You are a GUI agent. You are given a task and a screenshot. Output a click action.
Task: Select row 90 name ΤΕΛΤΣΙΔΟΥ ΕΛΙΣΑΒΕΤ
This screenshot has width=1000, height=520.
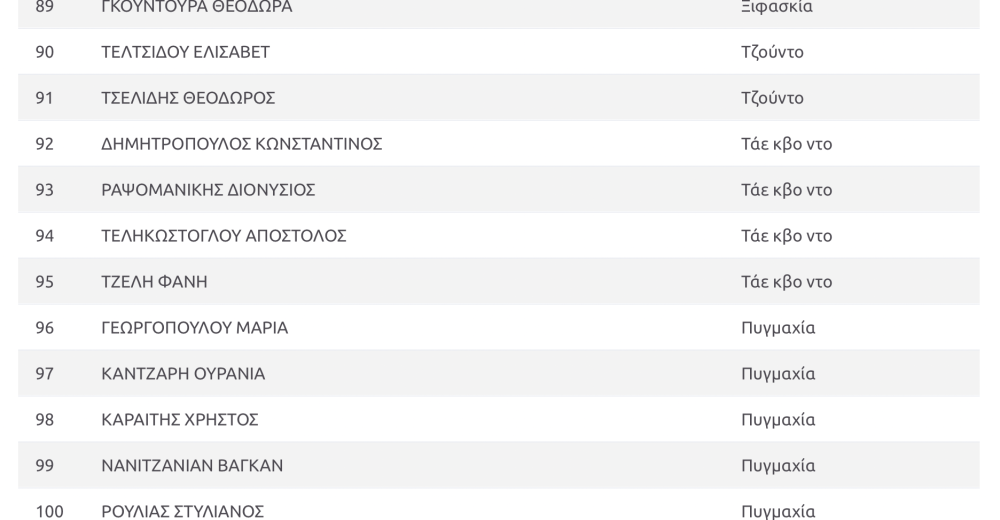pos(186,52)
